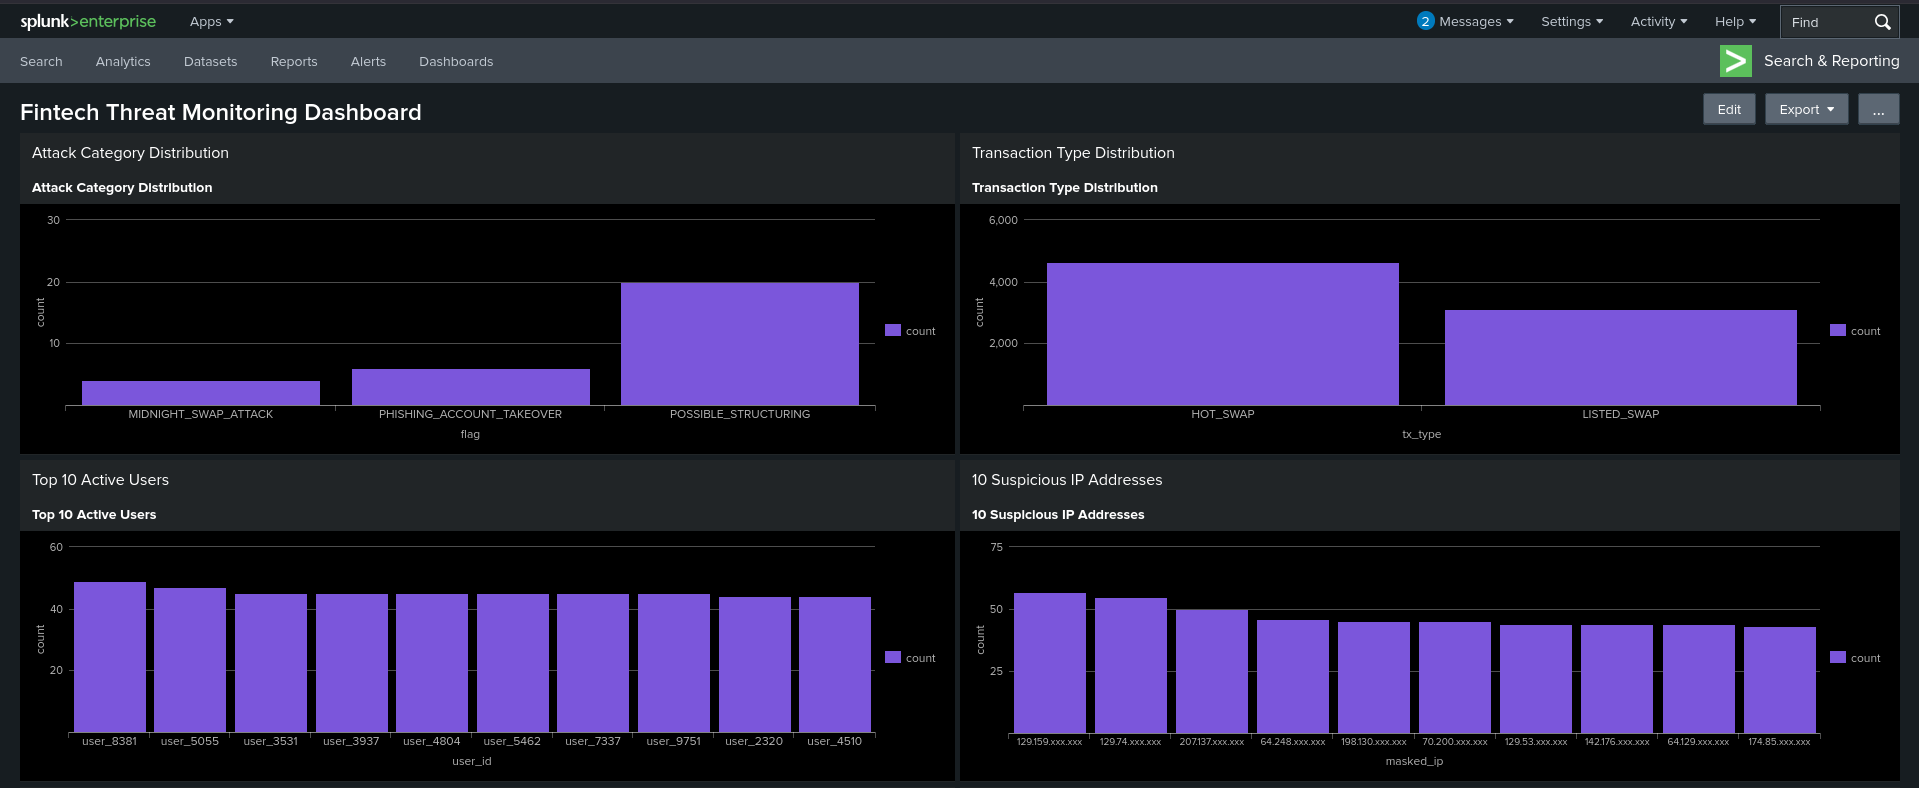This screenshot has width=1919, height=788.
Task: Select the POSSIBLE_STRUCTURING bar in the chart
Action: tap(740, 344)
